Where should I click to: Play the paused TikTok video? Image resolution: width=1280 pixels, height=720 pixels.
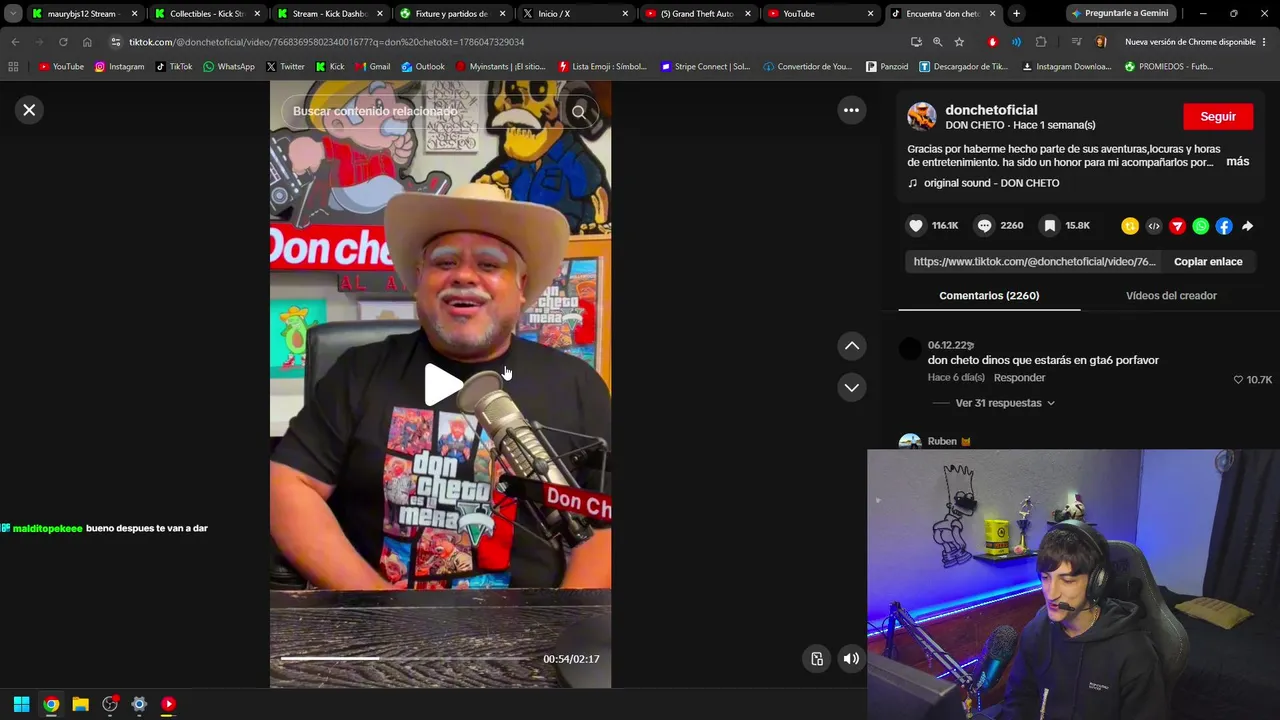[441, 385]
